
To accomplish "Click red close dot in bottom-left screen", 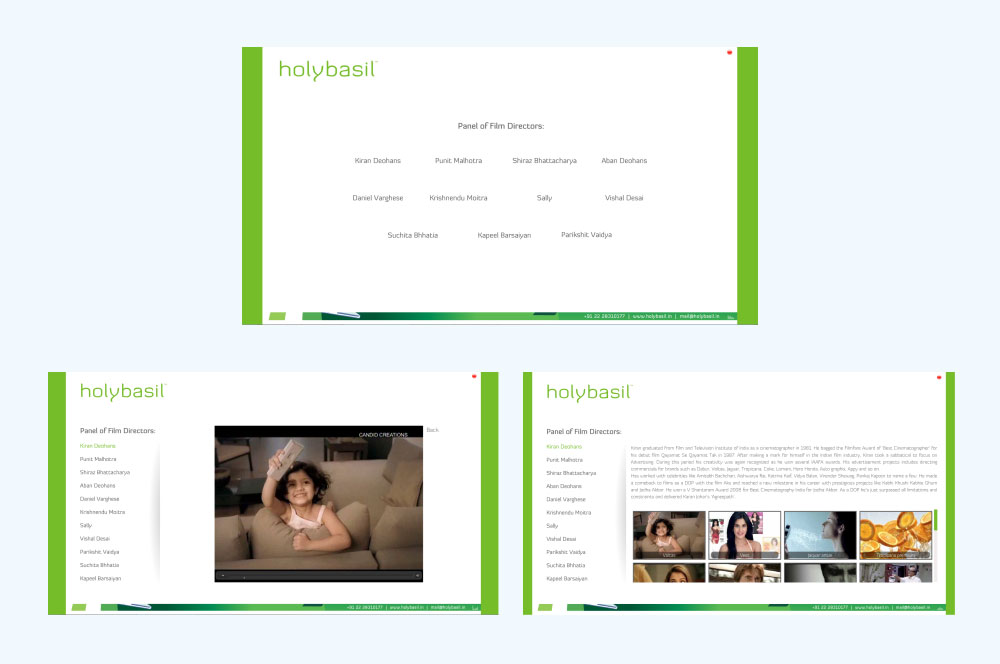I will pos(474,376).
